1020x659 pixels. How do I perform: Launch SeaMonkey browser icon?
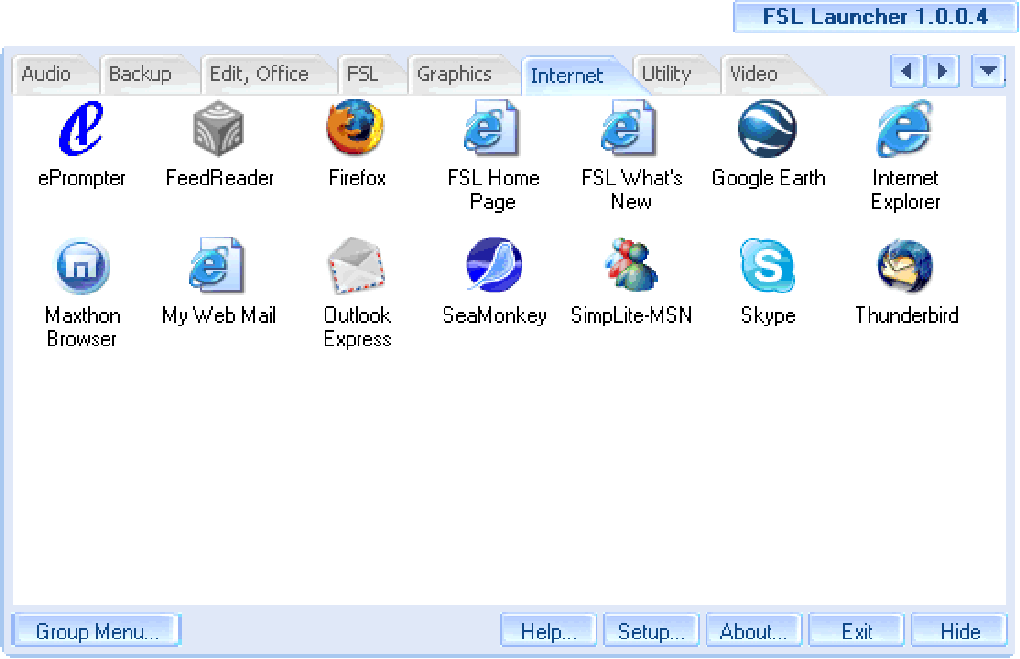(x=494, y=266)
